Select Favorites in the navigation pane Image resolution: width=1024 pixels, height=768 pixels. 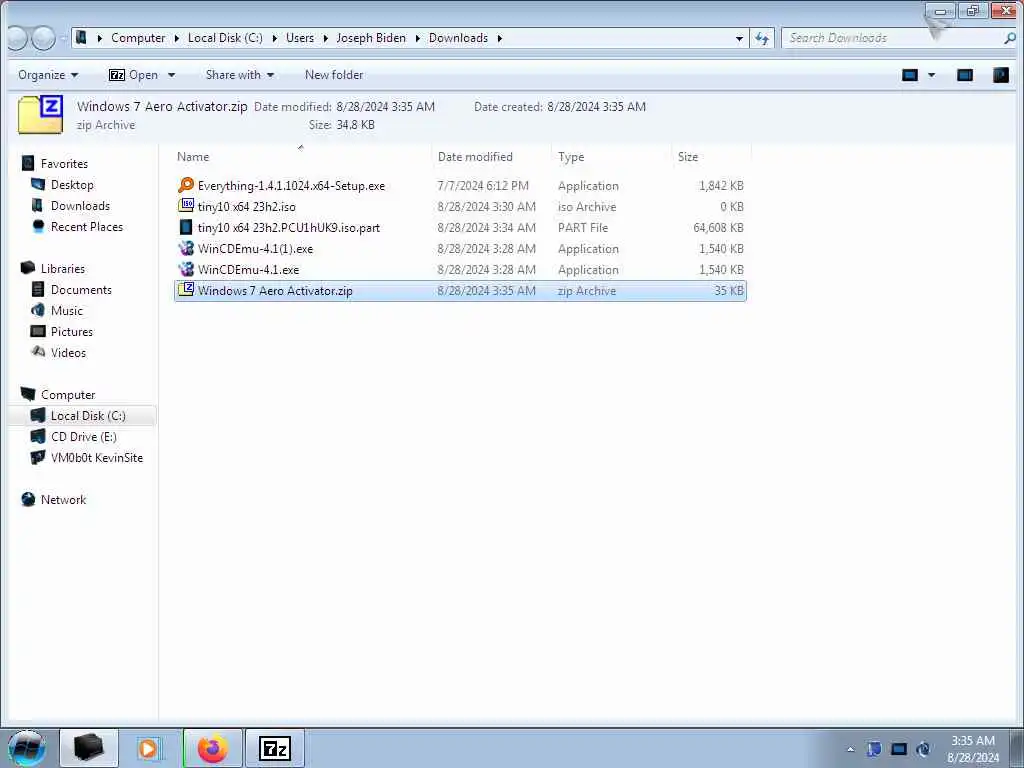coord(64,164)
